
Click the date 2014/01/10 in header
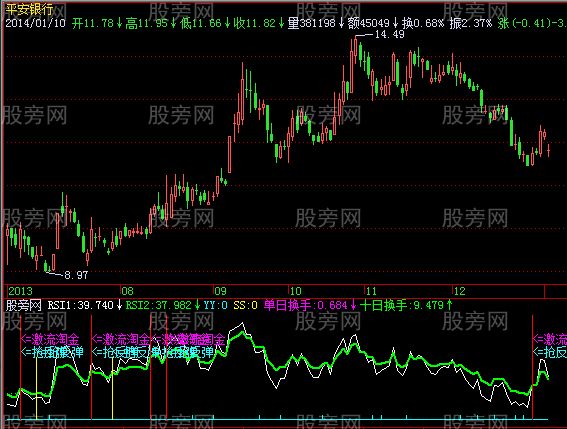tap(35, 24)
